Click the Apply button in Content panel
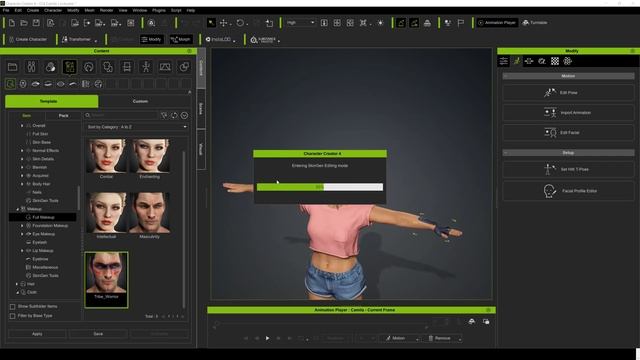640x360 pixels. click(37, 334)
